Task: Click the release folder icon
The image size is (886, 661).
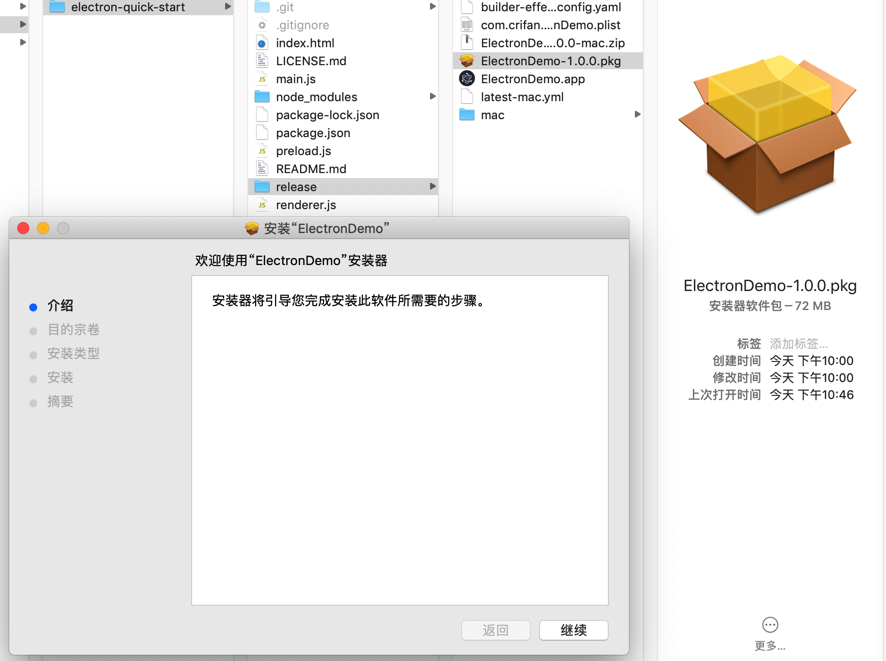Action: (x=262, y=186)
